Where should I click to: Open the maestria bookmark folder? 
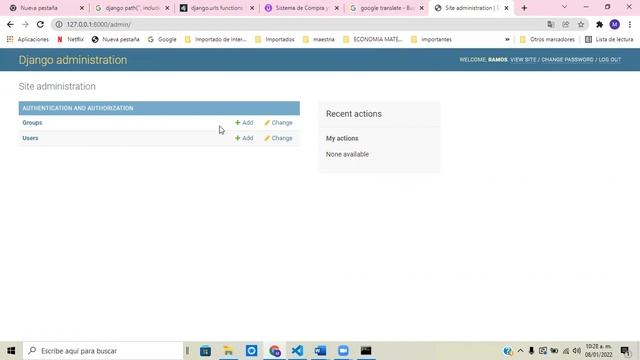(x=319, y=39)
